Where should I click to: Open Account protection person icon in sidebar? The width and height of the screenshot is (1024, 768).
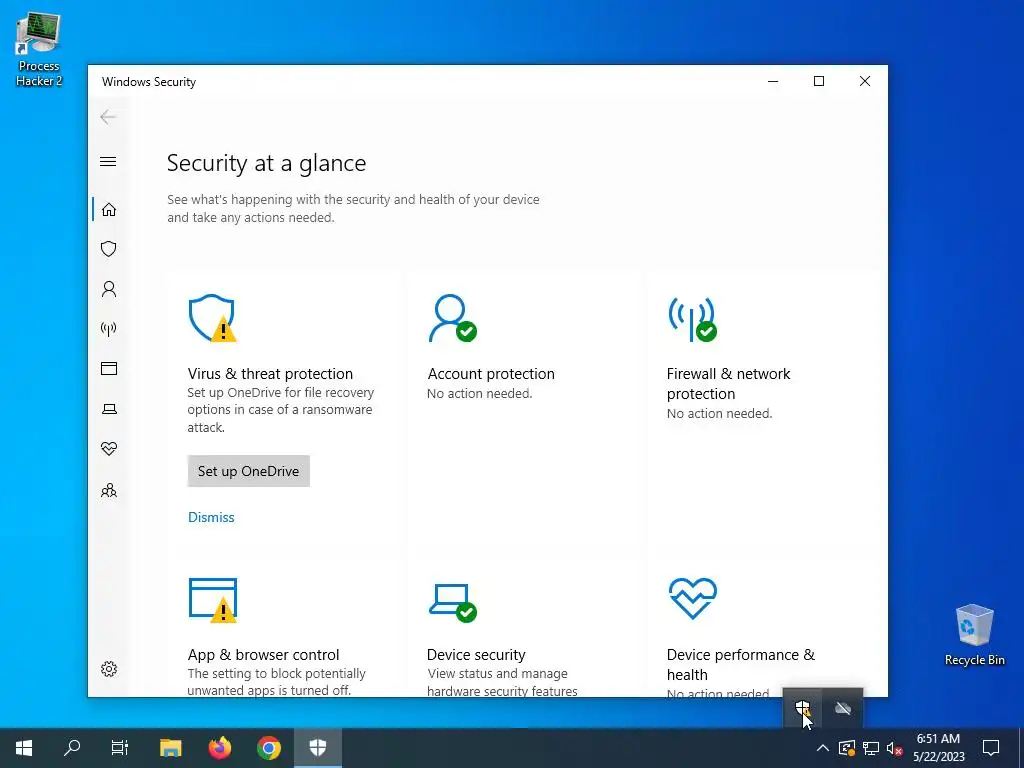108,289
